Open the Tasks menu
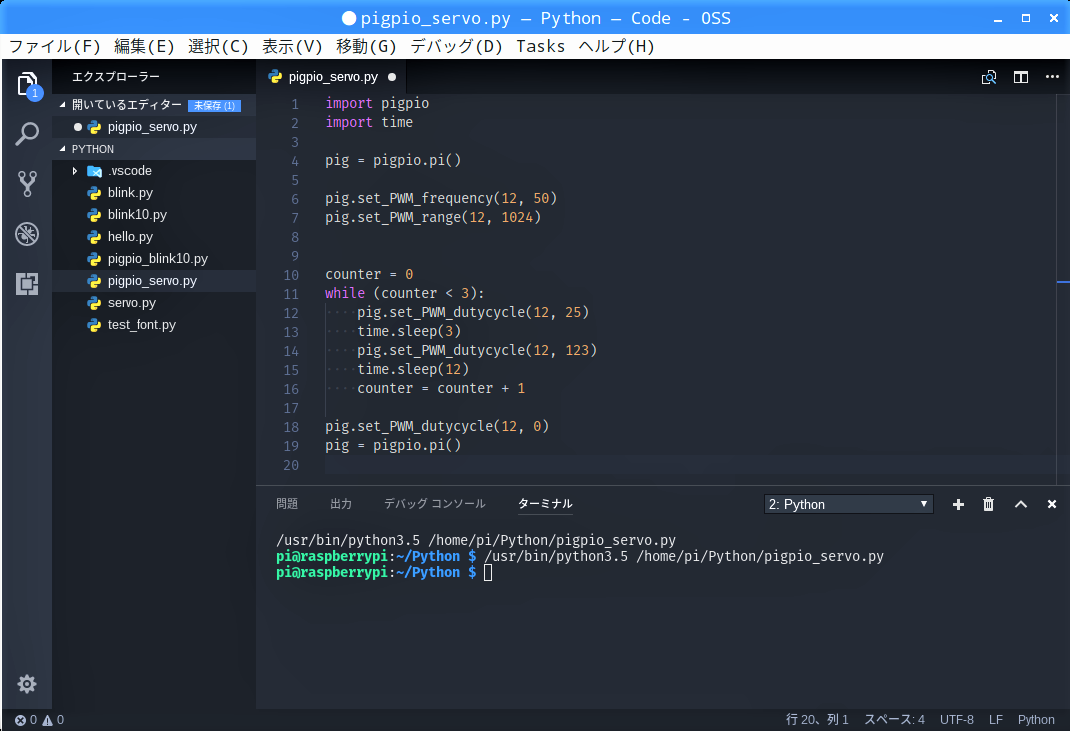 click(x=540, y=46)
